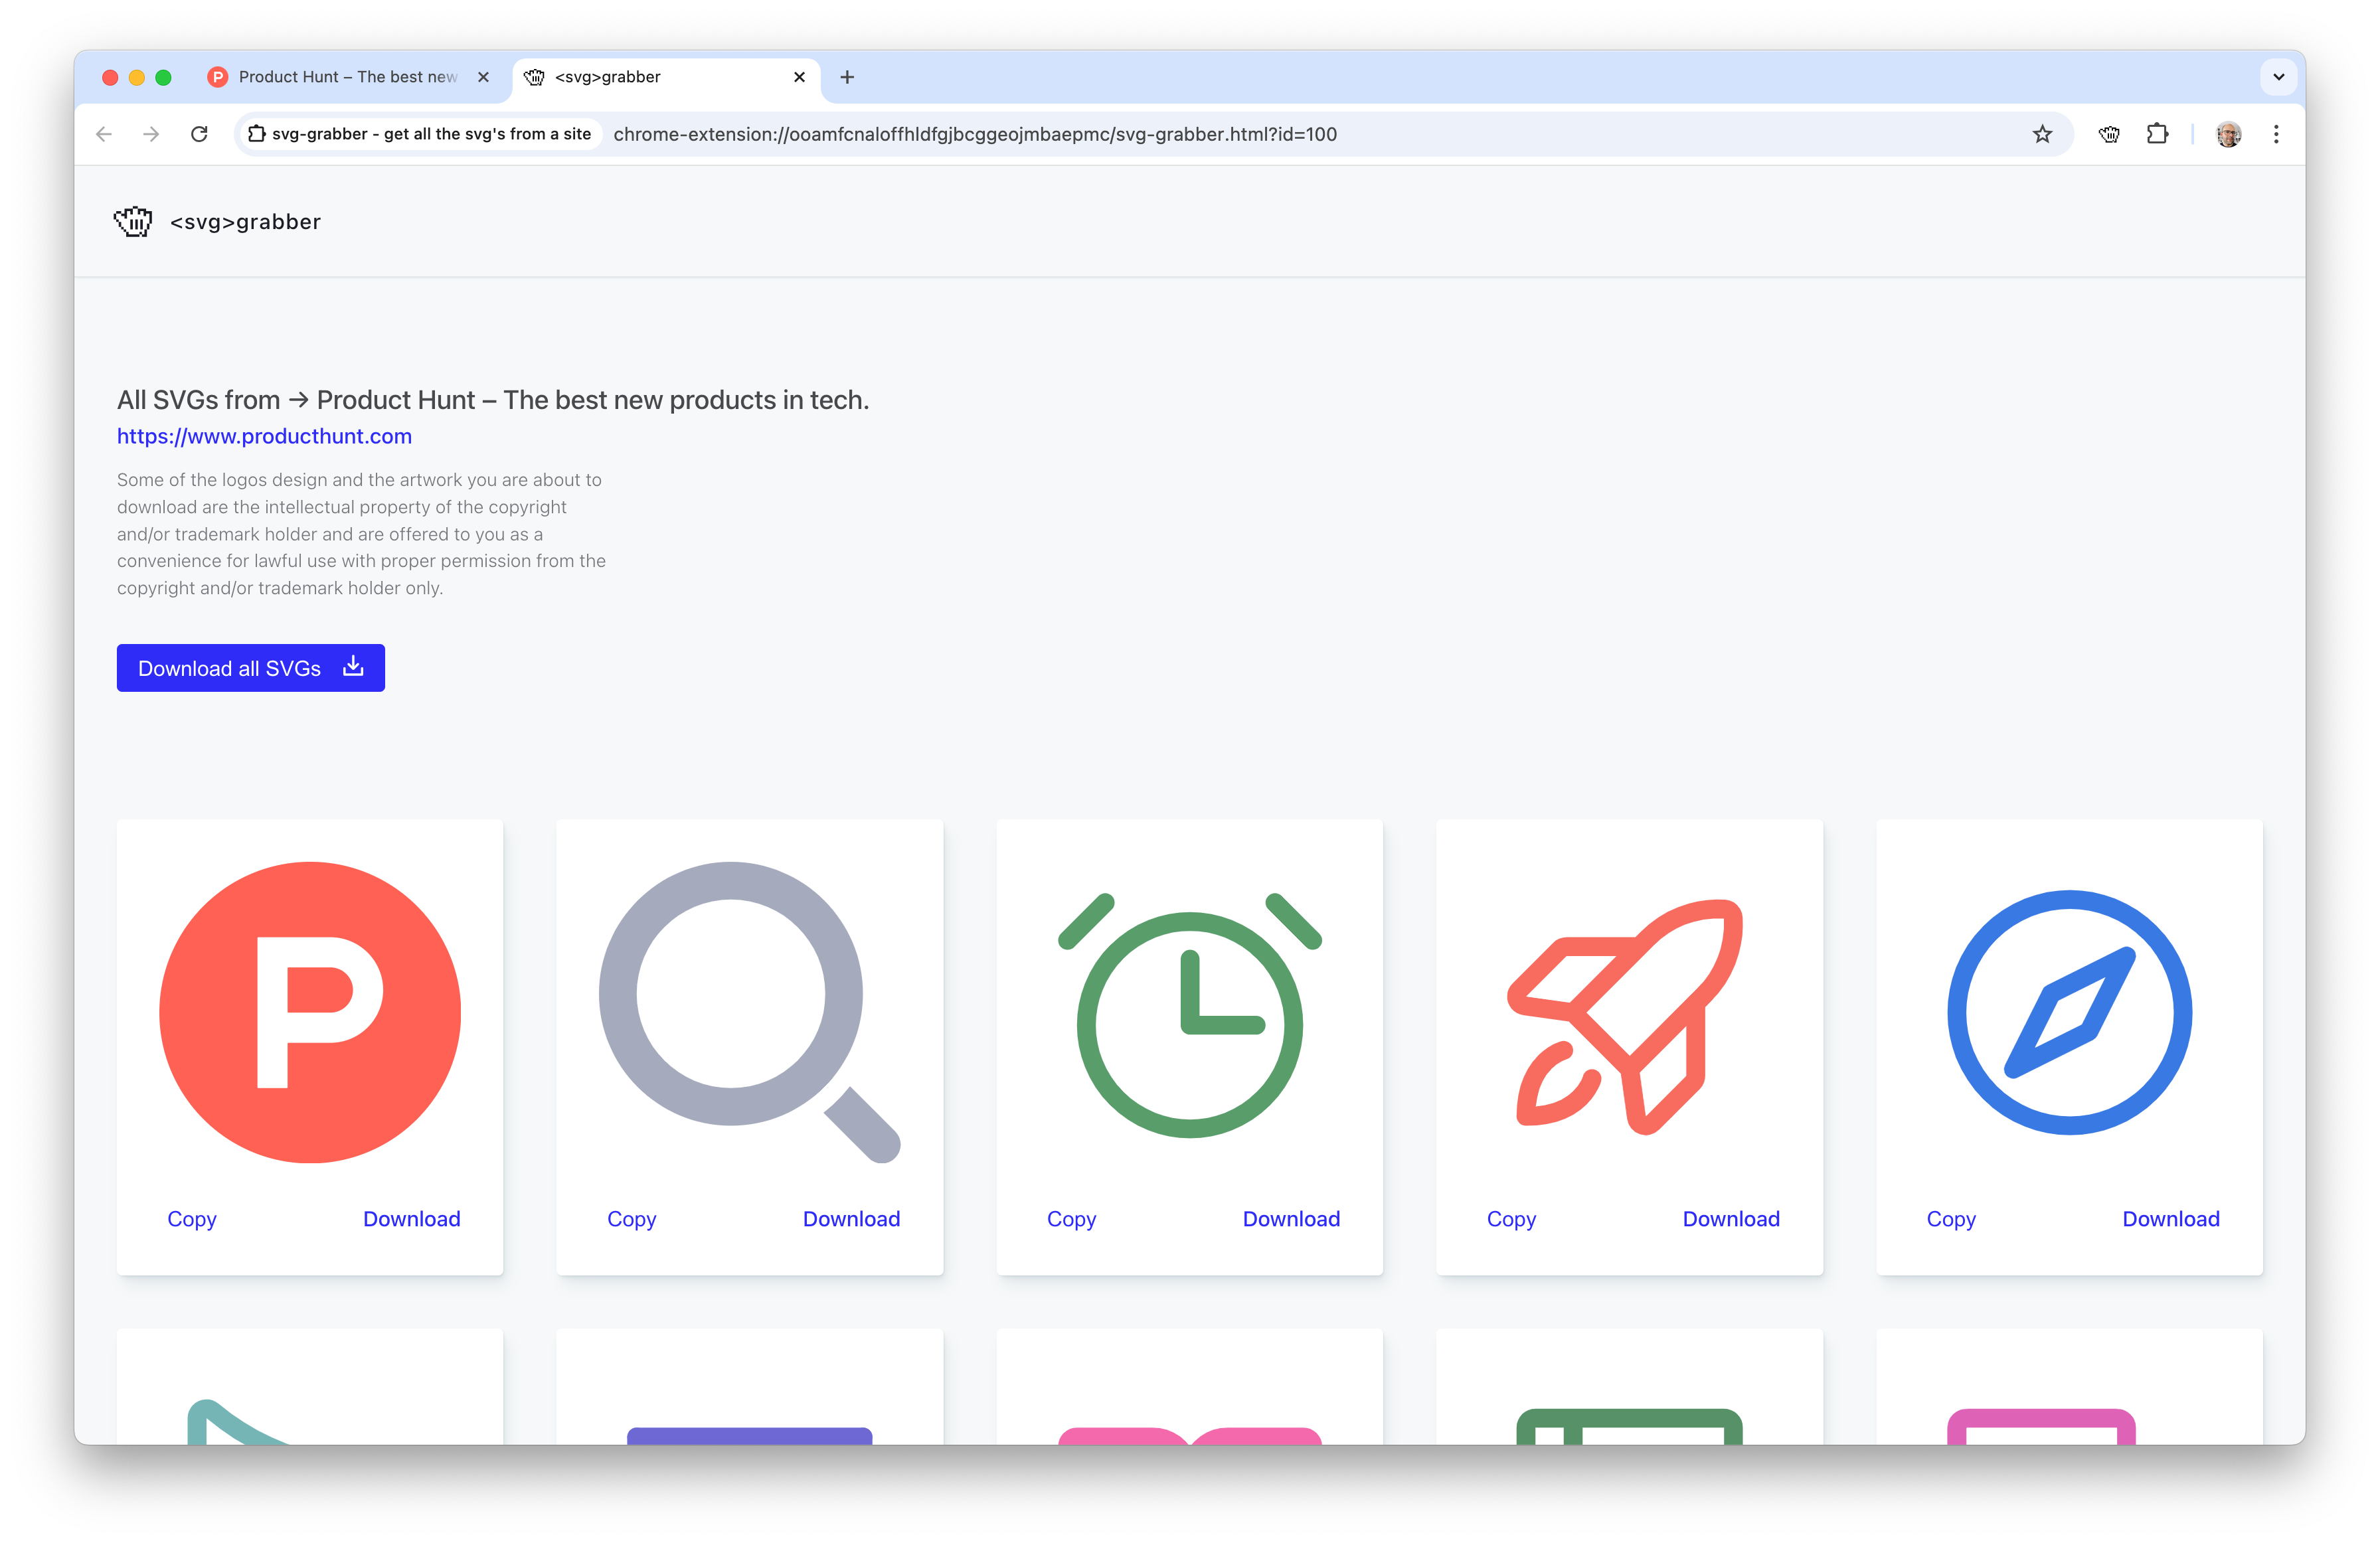
Task: Open the Chrome three-dot menu
Action: tap(2276, 133)
